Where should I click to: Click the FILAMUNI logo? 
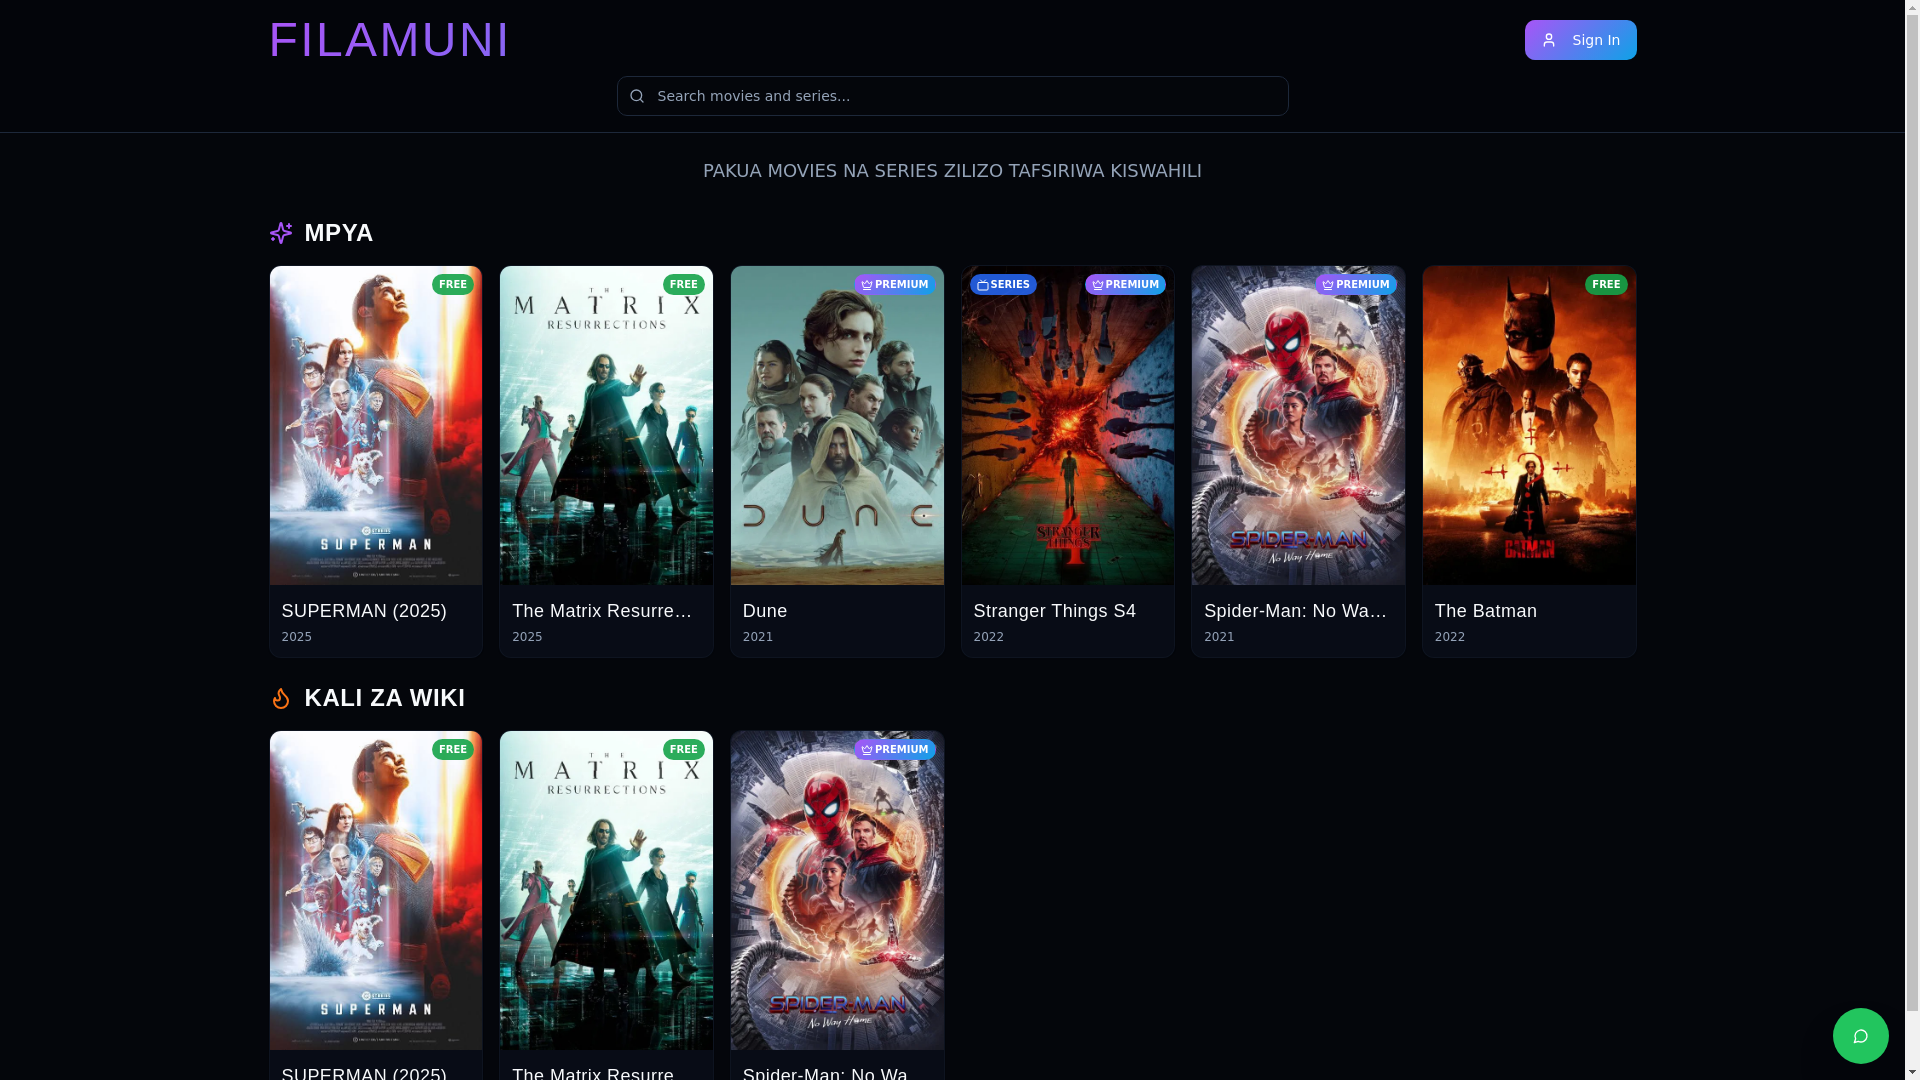coord(389,40)
